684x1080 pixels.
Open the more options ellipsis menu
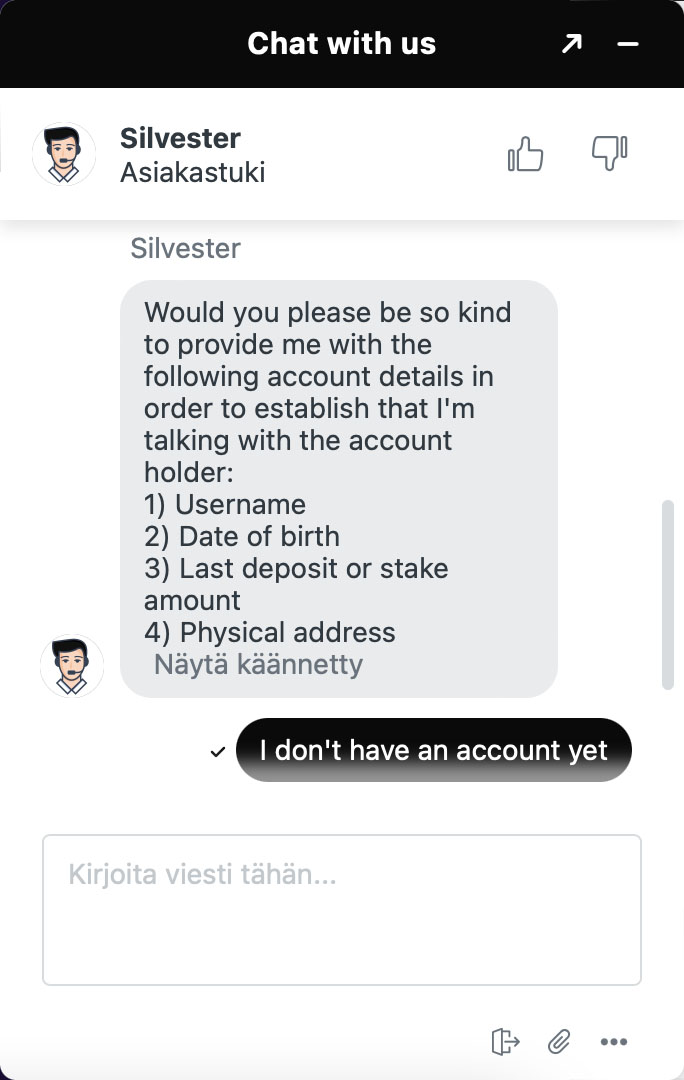(x=613, y=1041)
